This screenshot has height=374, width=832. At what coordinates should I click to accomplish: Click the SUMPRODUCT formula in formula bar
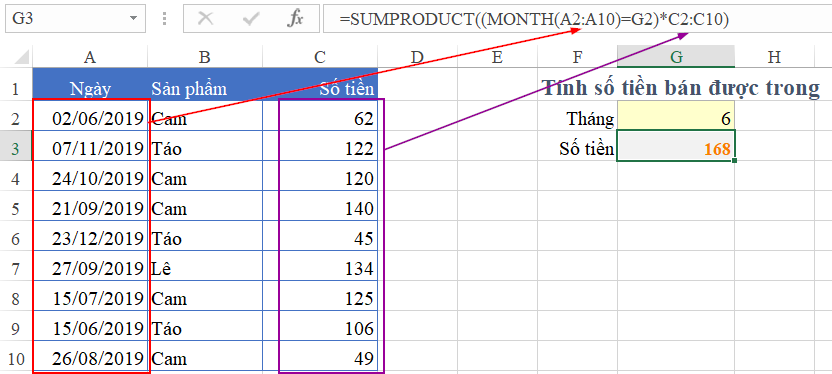(x=535, y=19)
